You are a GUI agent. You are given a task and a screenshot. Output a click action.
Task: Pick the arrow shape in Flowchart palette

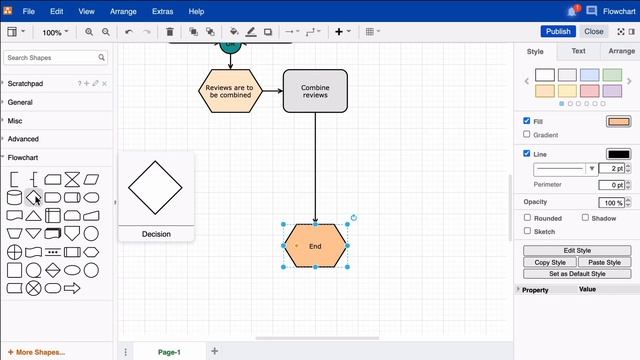(72, 289)
